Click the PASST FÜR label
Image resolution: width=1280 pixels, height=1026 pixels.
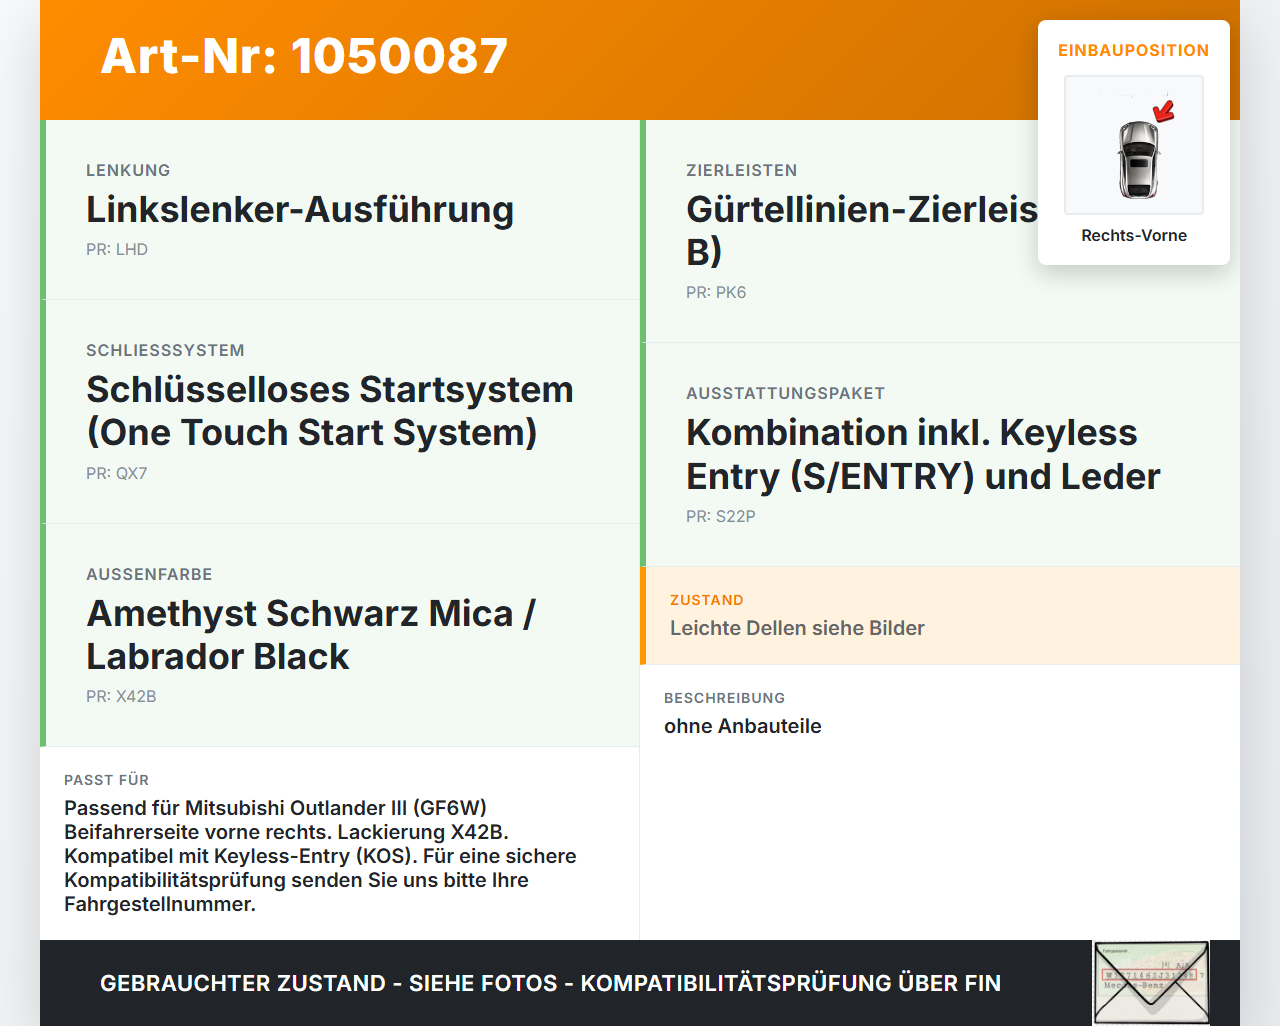click(107, 780)
